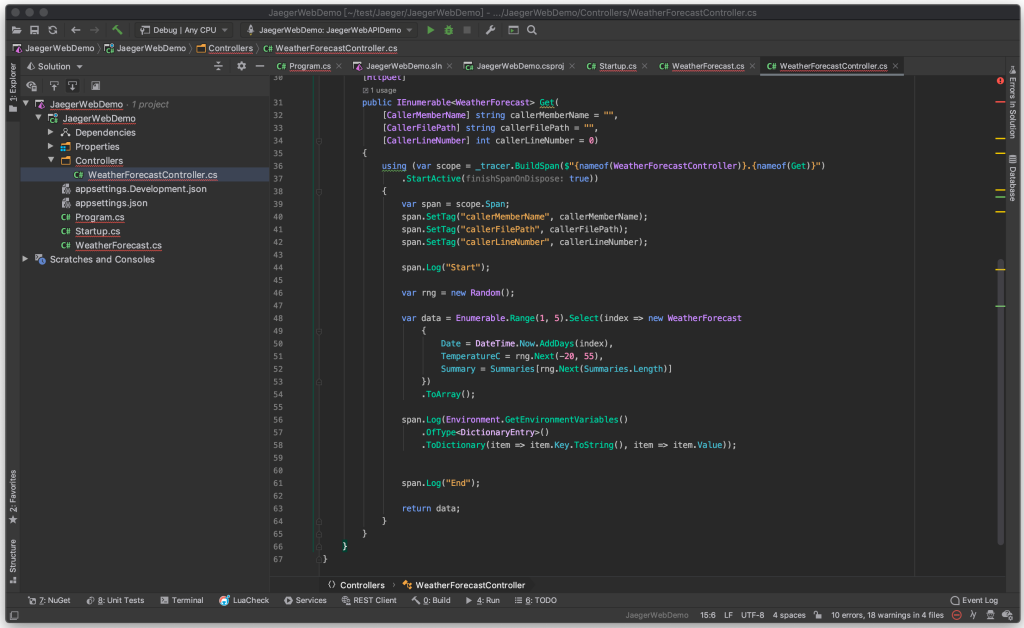Open Search Everywhere magnifier icon

coord(532,30)
